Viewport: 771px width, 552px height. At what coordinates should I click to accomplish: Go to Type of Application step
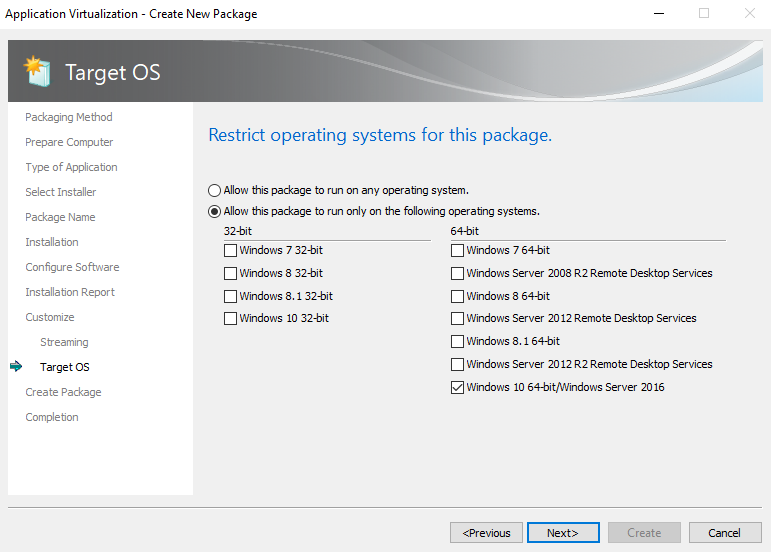point(71,167)
